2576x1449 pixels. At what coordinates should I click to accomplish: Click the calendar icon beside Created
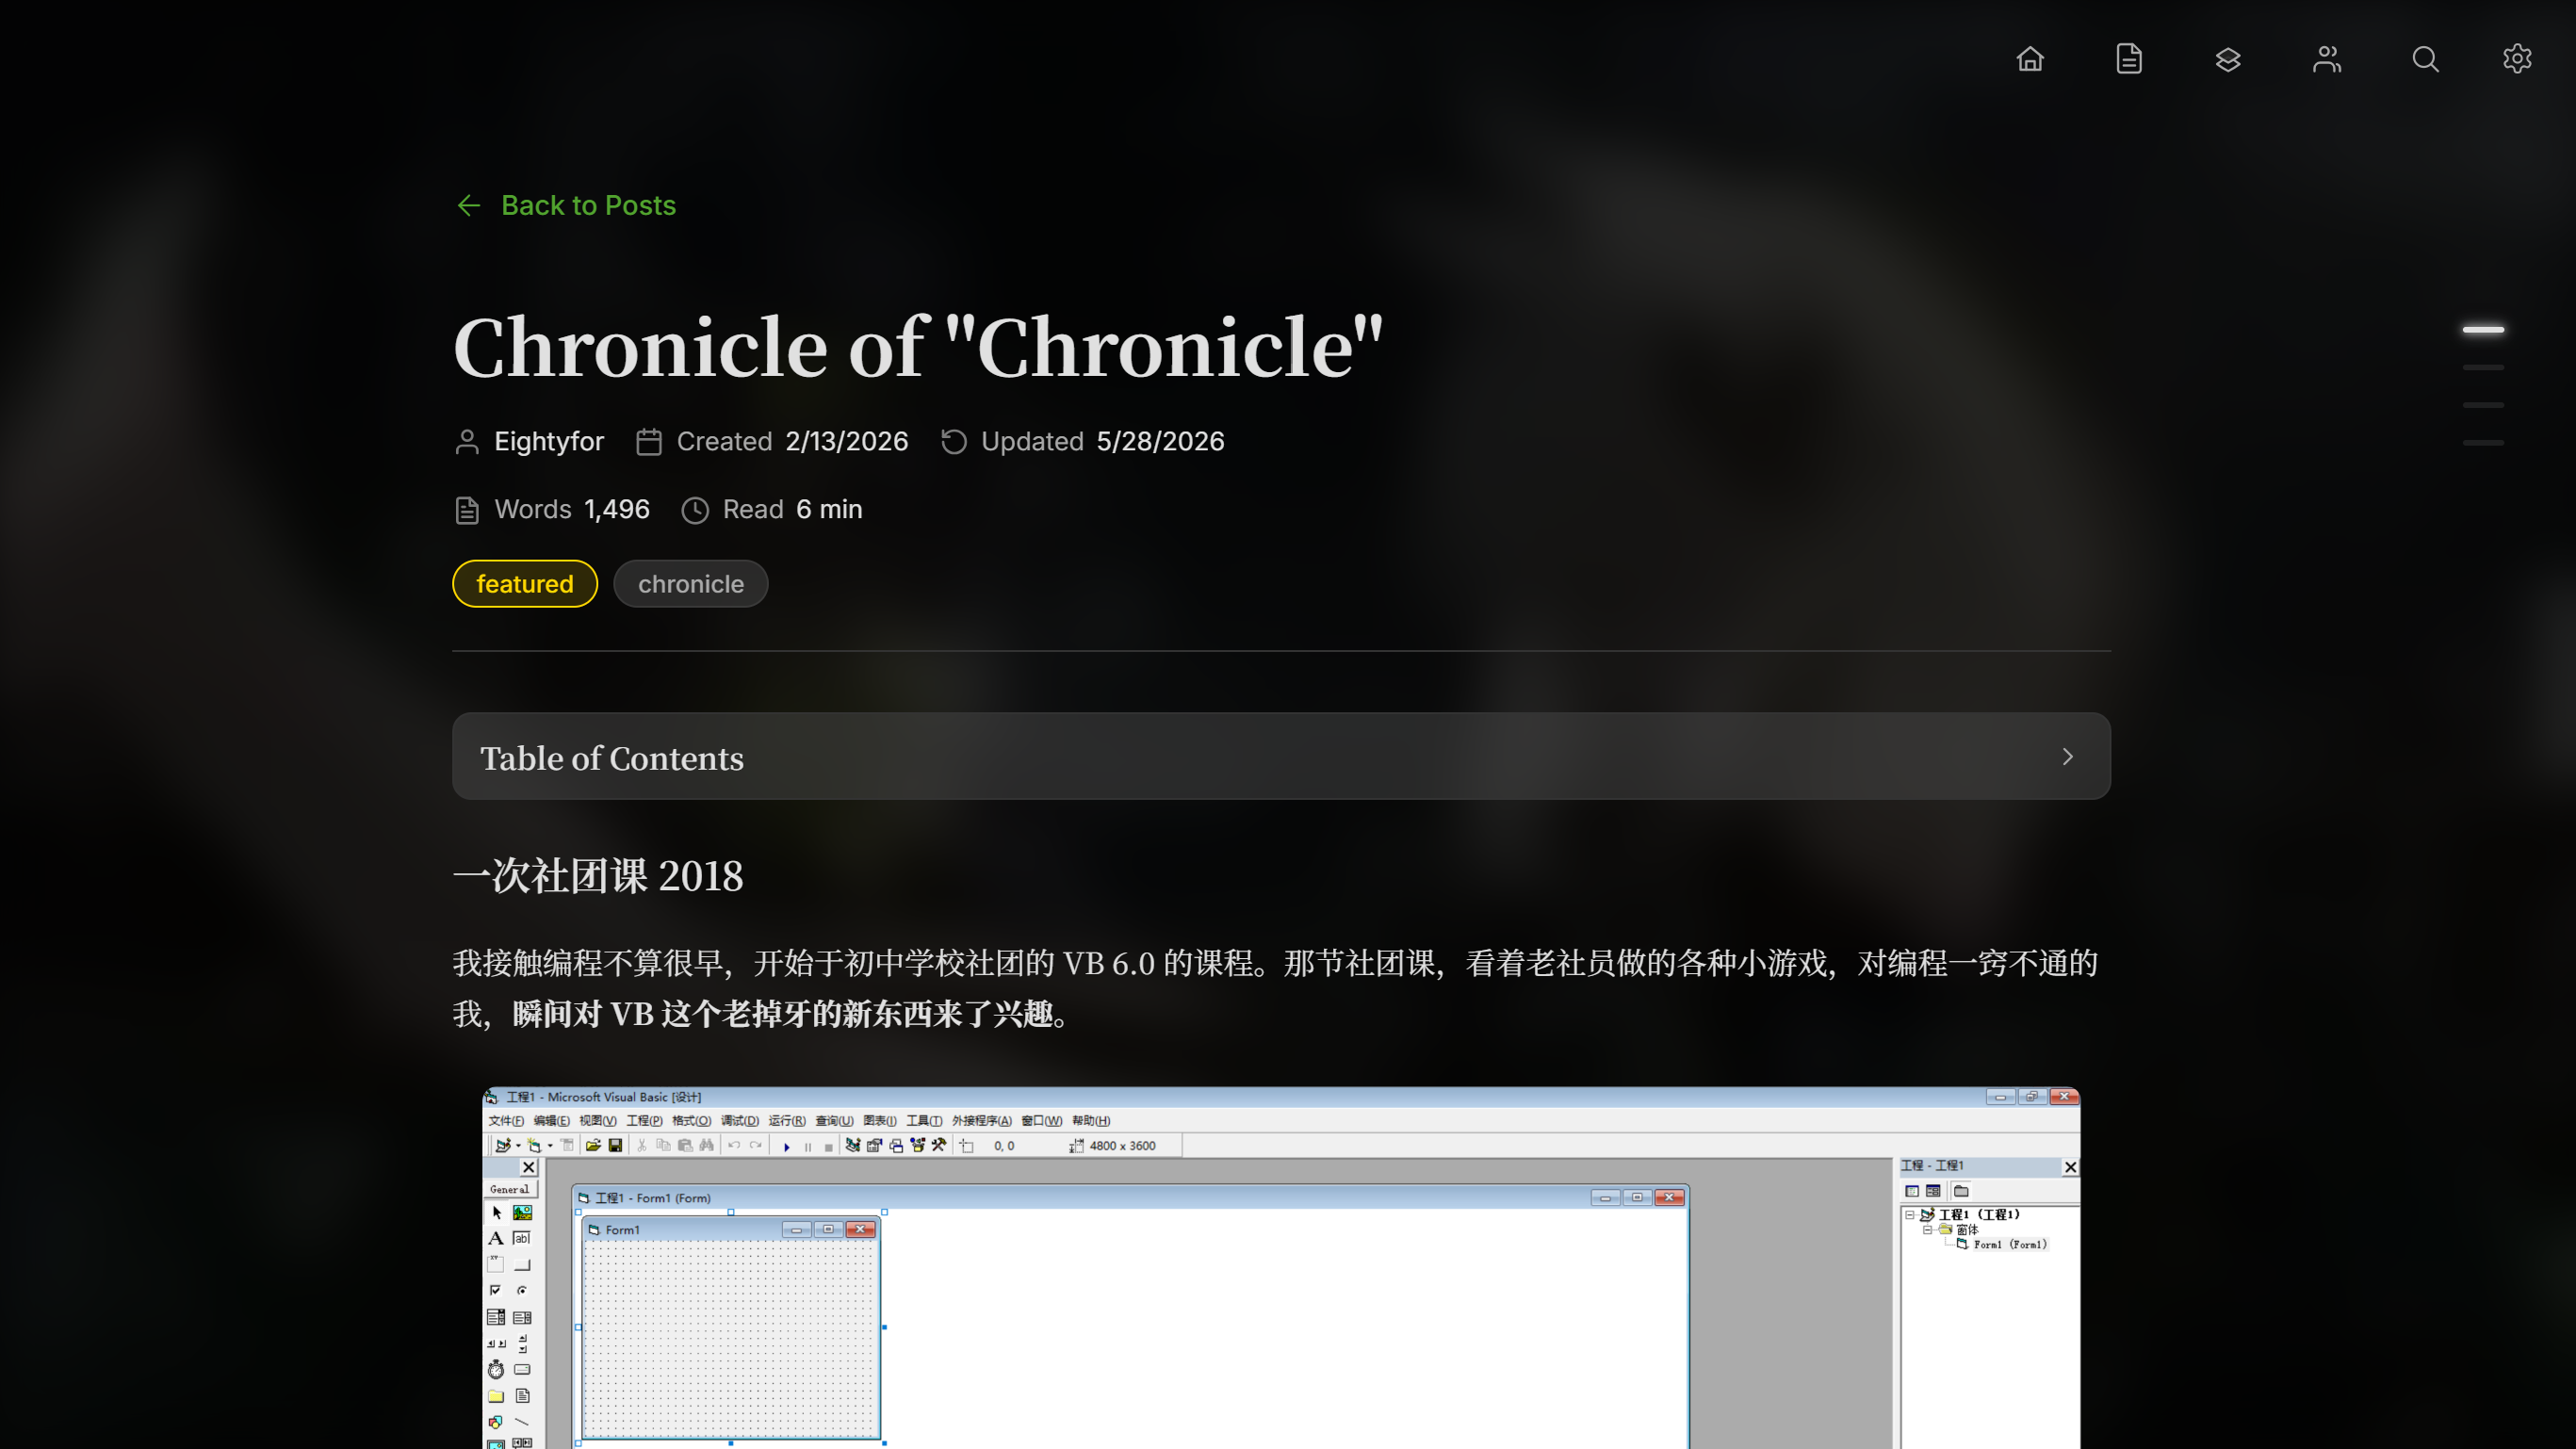pyautogui.click(x=649, y=442)
